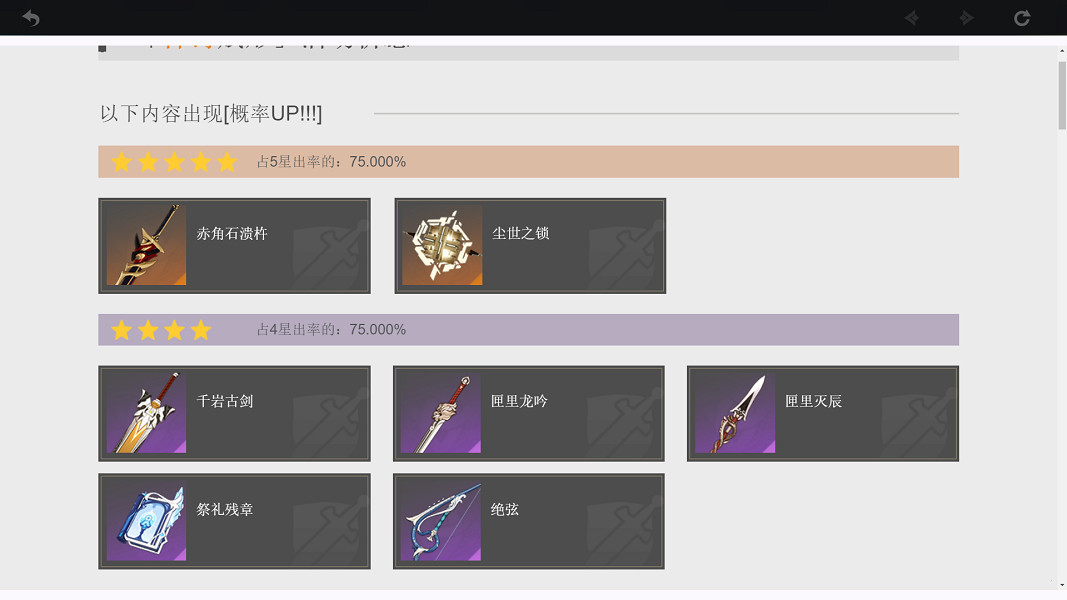The height and width of the screenshot is (600, 1067).
Task: Click the 祭礼残章 catalyst book icon
Action: [x=146, y=520]
